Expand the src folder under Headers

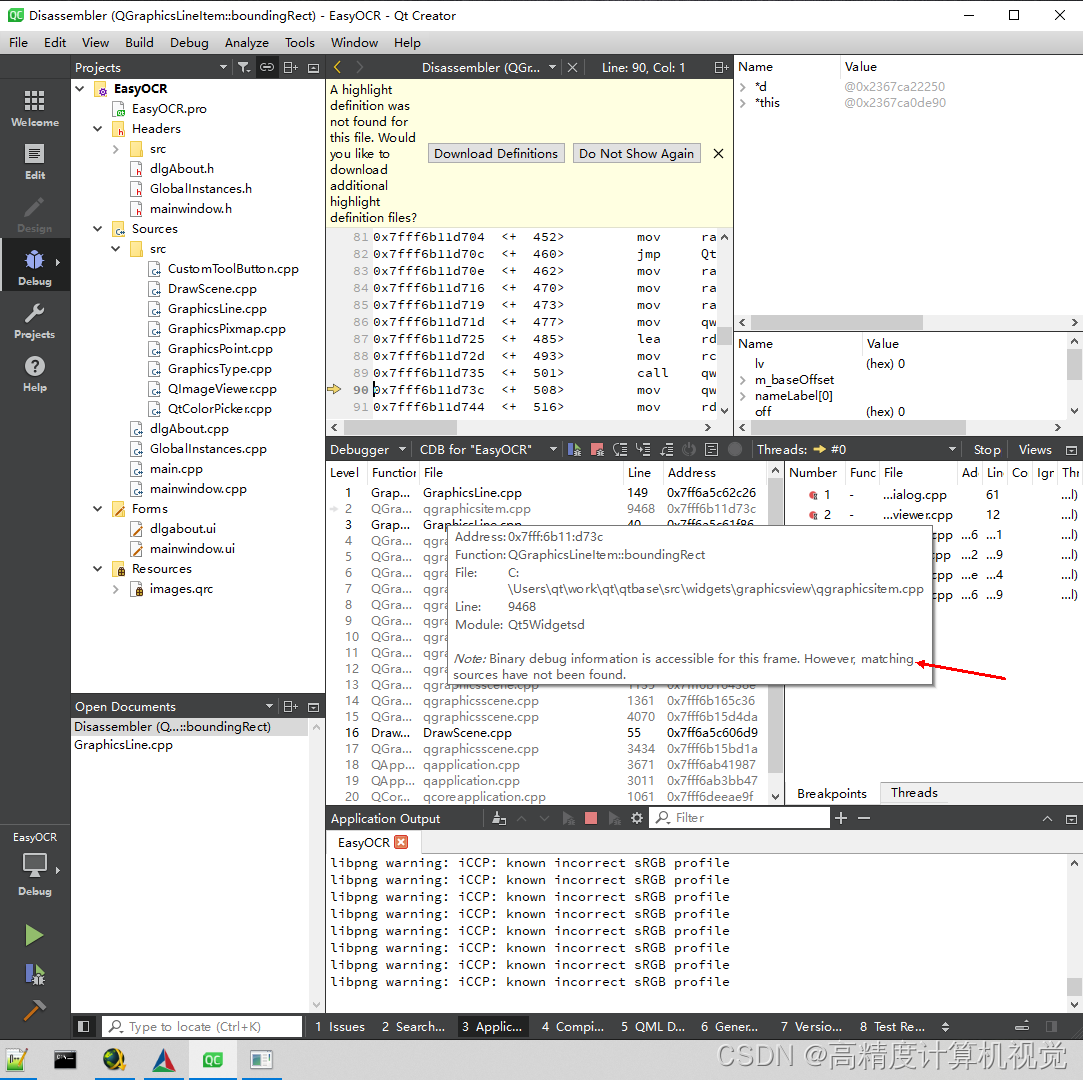[115, 148]
